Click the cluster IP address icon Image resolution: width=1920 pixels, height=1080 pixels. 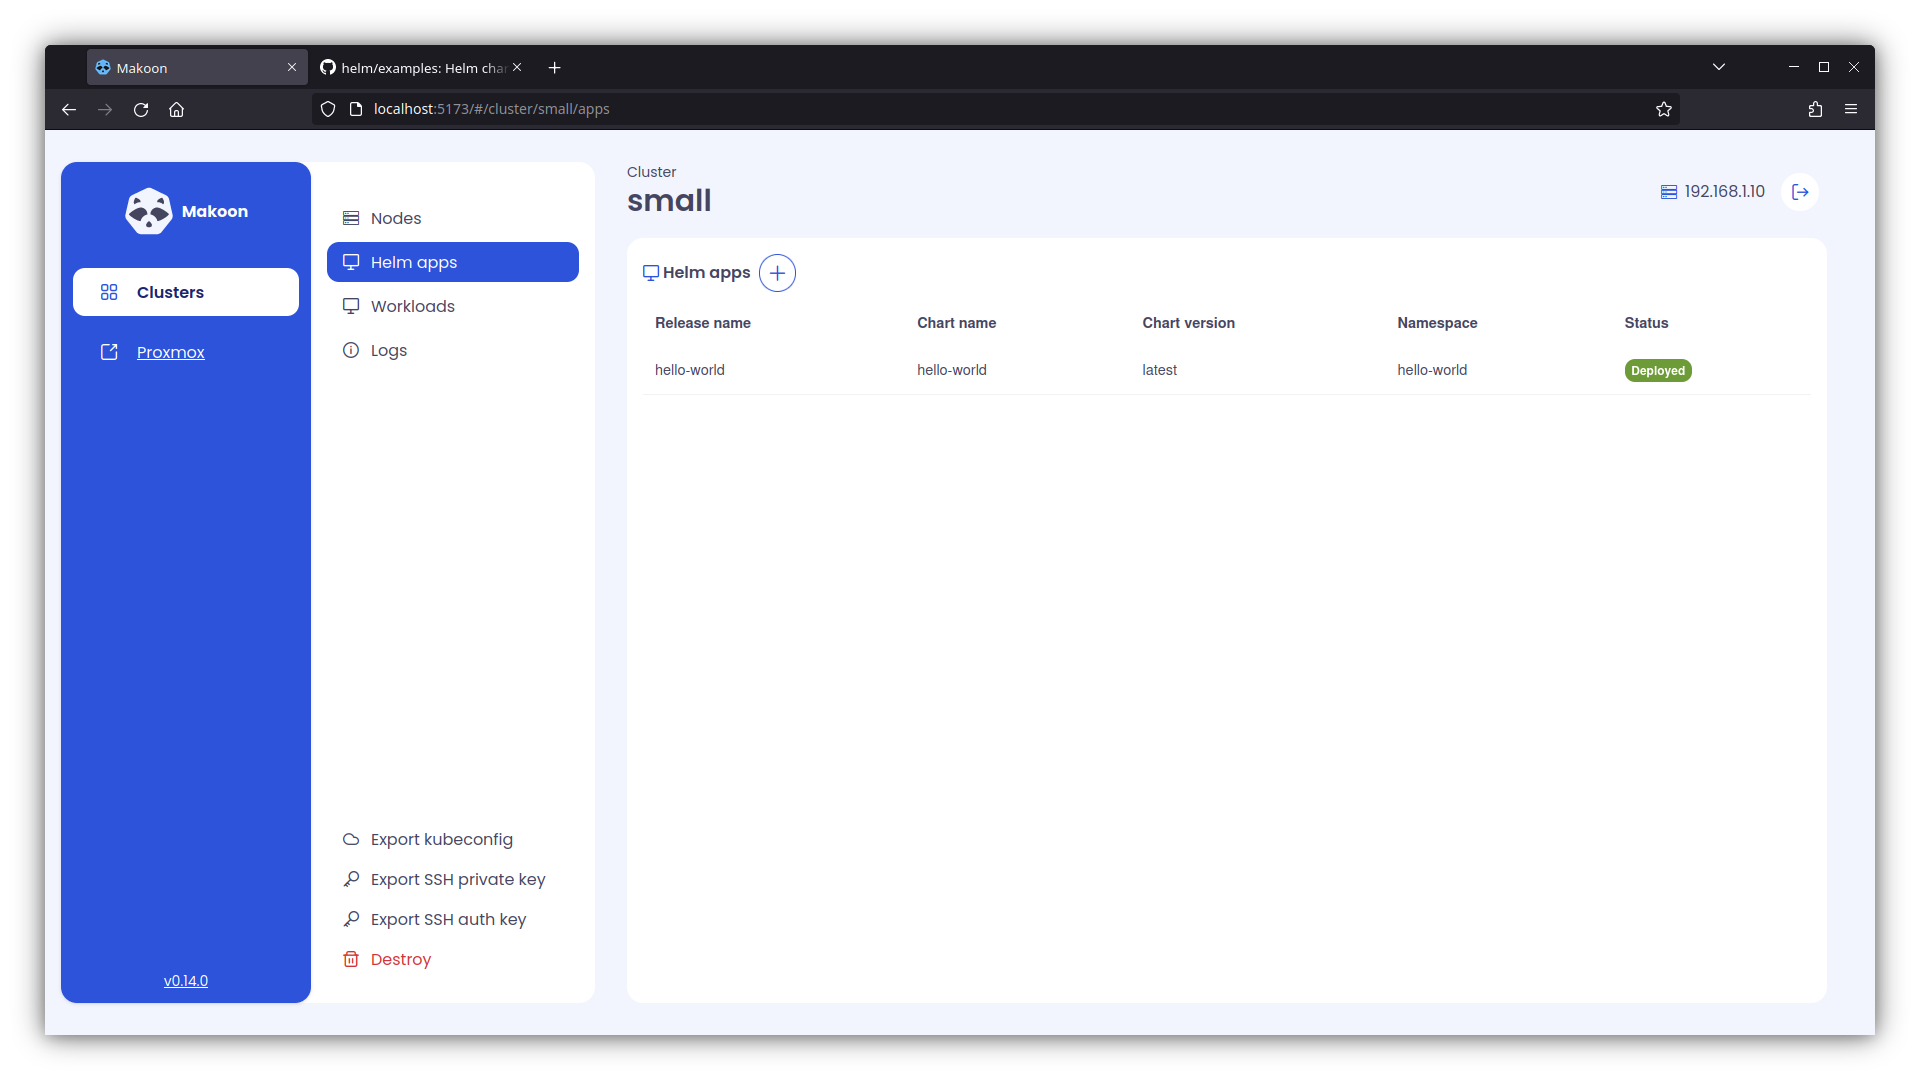point(1669,191)
